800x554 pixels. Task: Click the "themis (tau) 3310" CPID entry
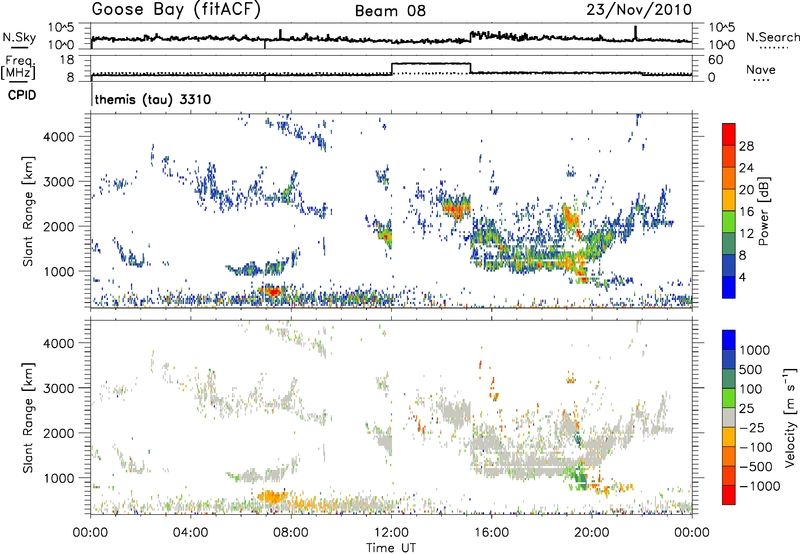click(x=153, y=99)
